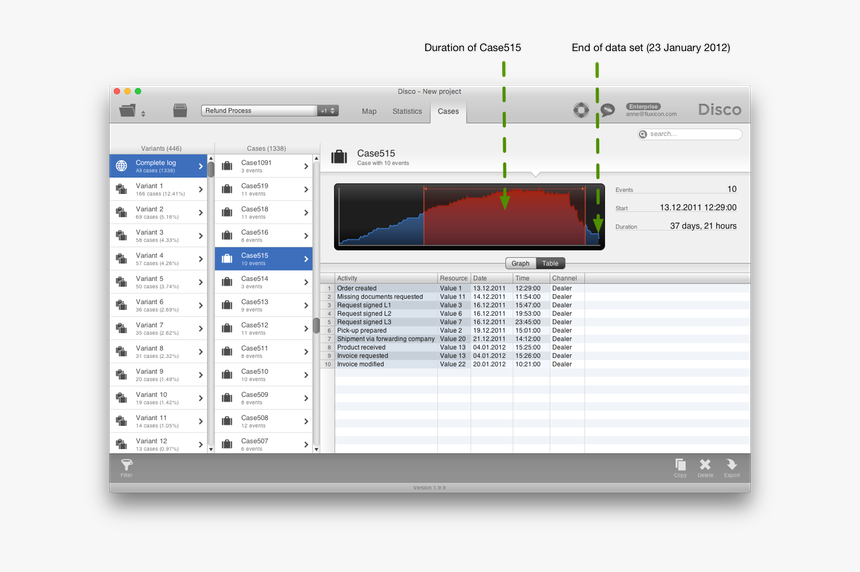Viewport: 860px width, 572px height.
Task: Click the Copy icon in bottom bar
Action: [680, 465]
